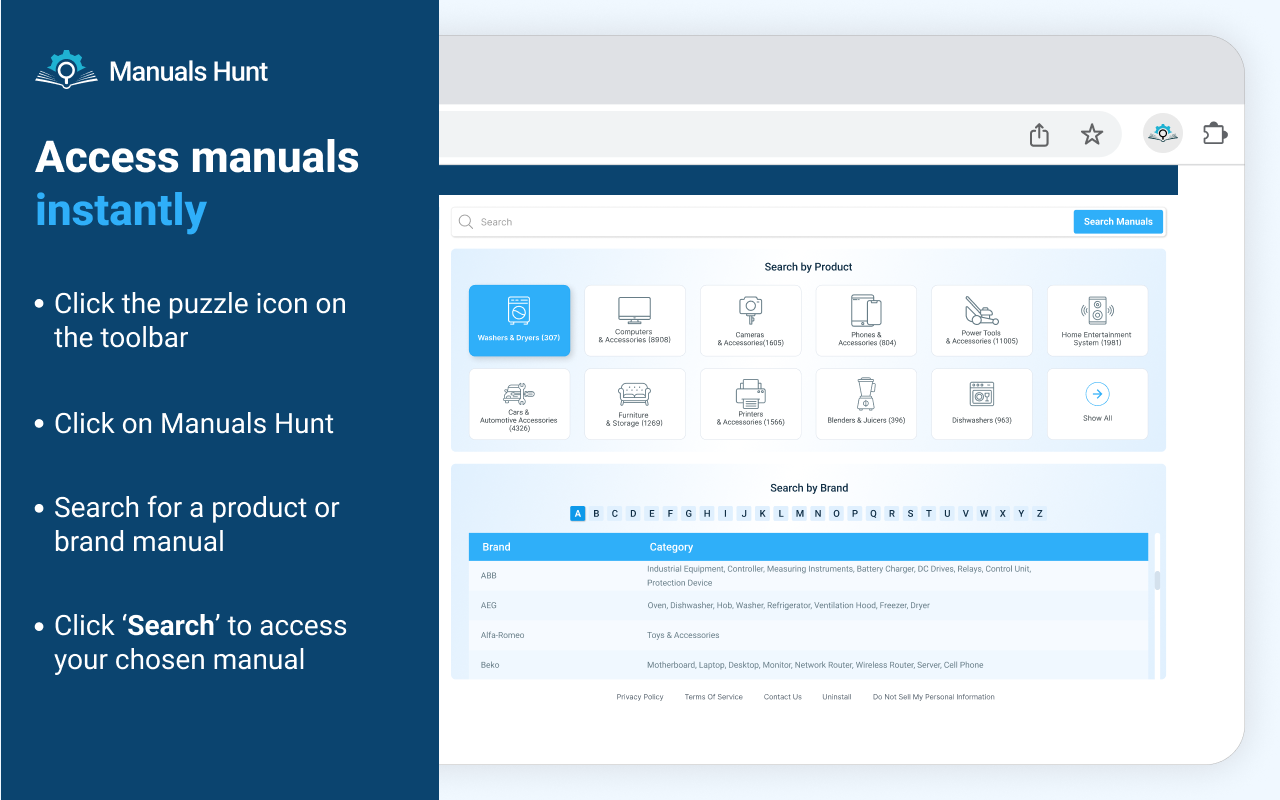
Task: Select letter C brand filter
Action: [615, 514]
